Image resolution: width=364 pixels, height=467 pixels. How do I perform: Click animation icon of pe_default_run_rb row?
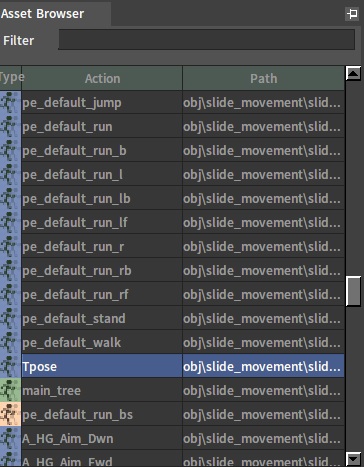tap(10, 270)
